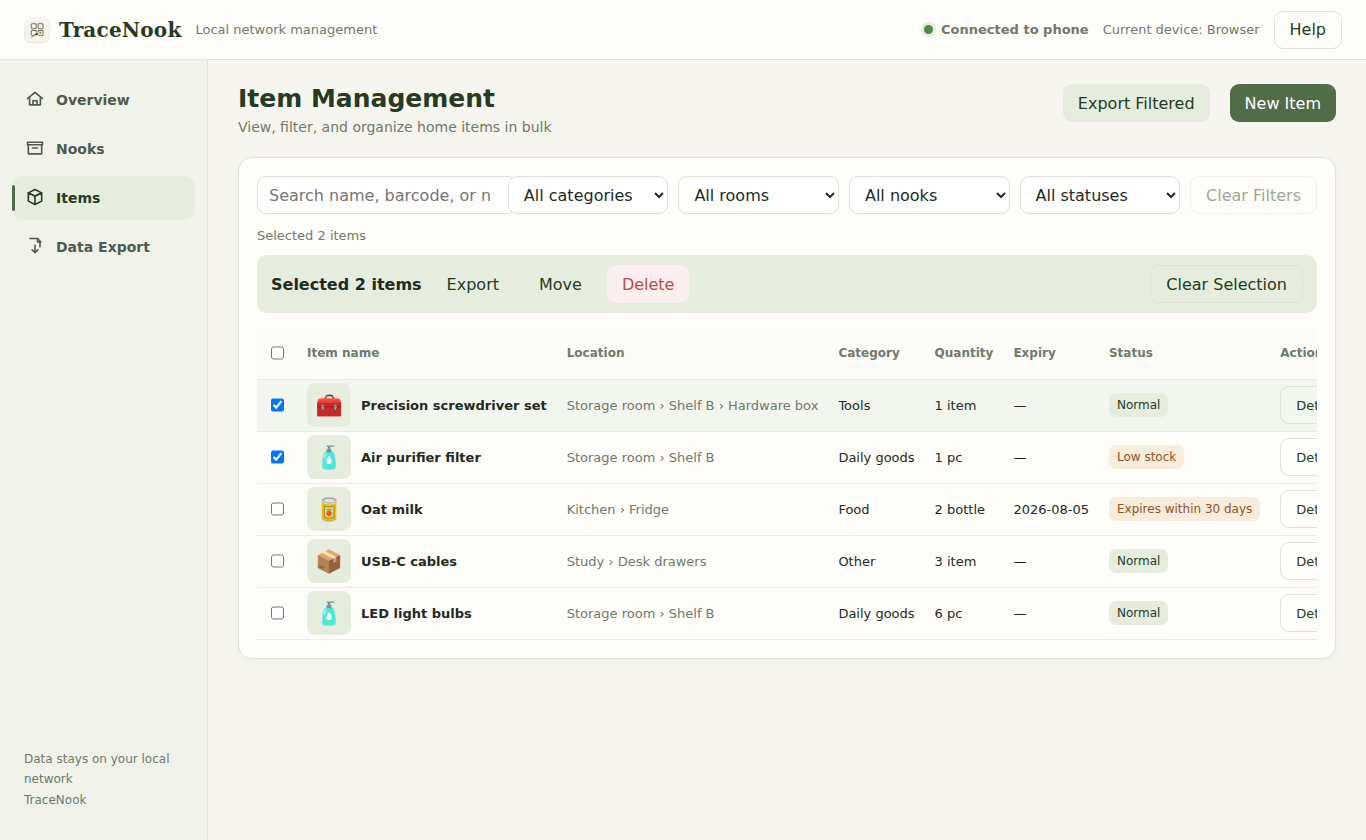Click the Oat milk item name
The width and height of the screenshot is (1366, 840).
click(x=392, y=509)
